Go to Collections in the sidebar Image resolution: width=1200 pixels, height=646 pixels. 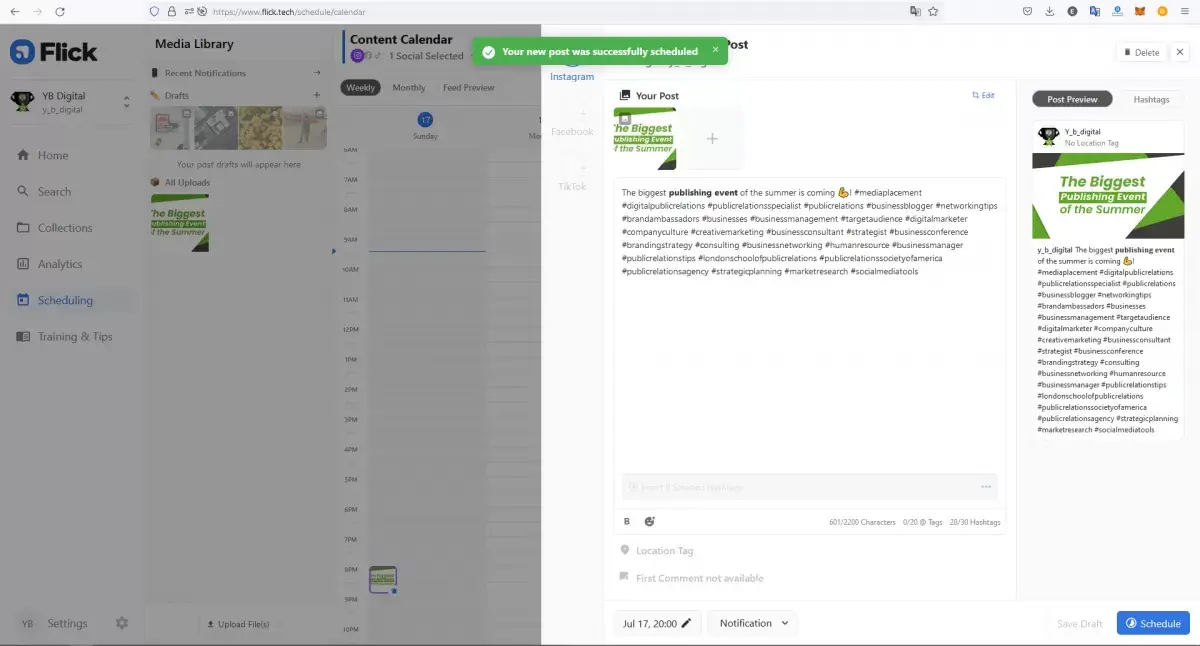pyautogui.click(x=64, y=228)
